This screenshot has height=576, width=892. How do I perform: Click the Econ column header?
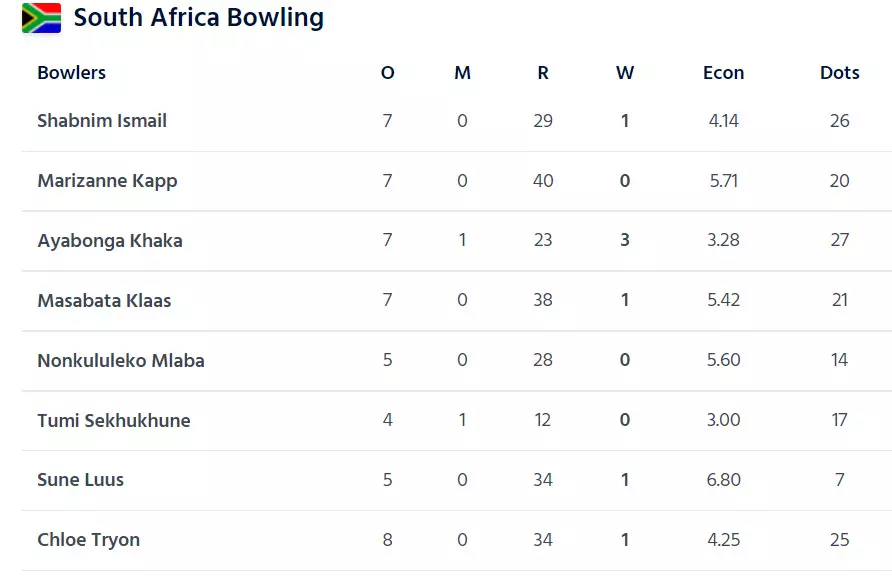723,73
